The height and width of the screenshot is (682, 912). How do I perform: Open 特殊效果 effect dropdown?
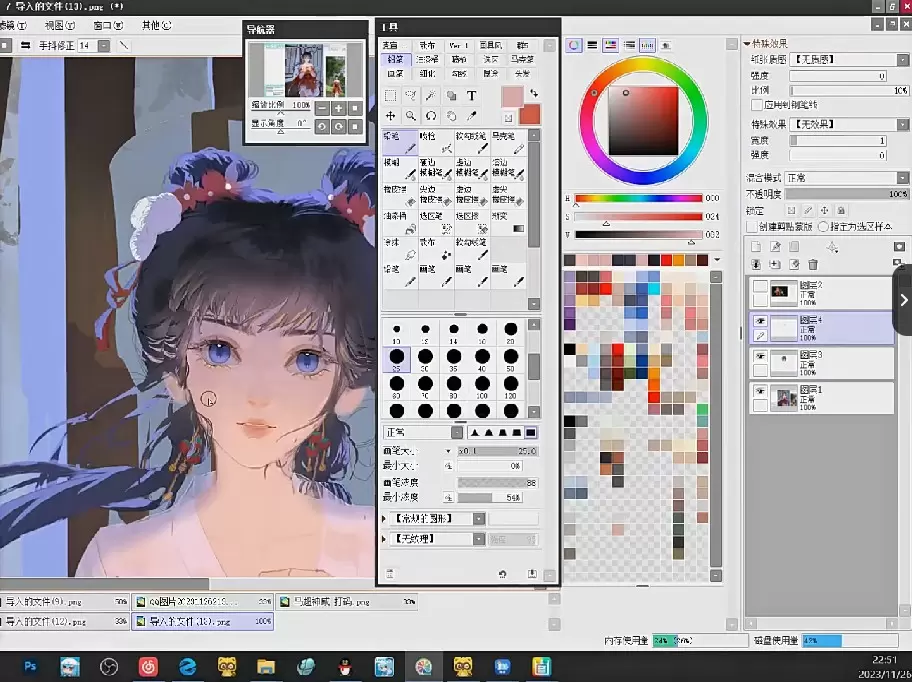902,124
